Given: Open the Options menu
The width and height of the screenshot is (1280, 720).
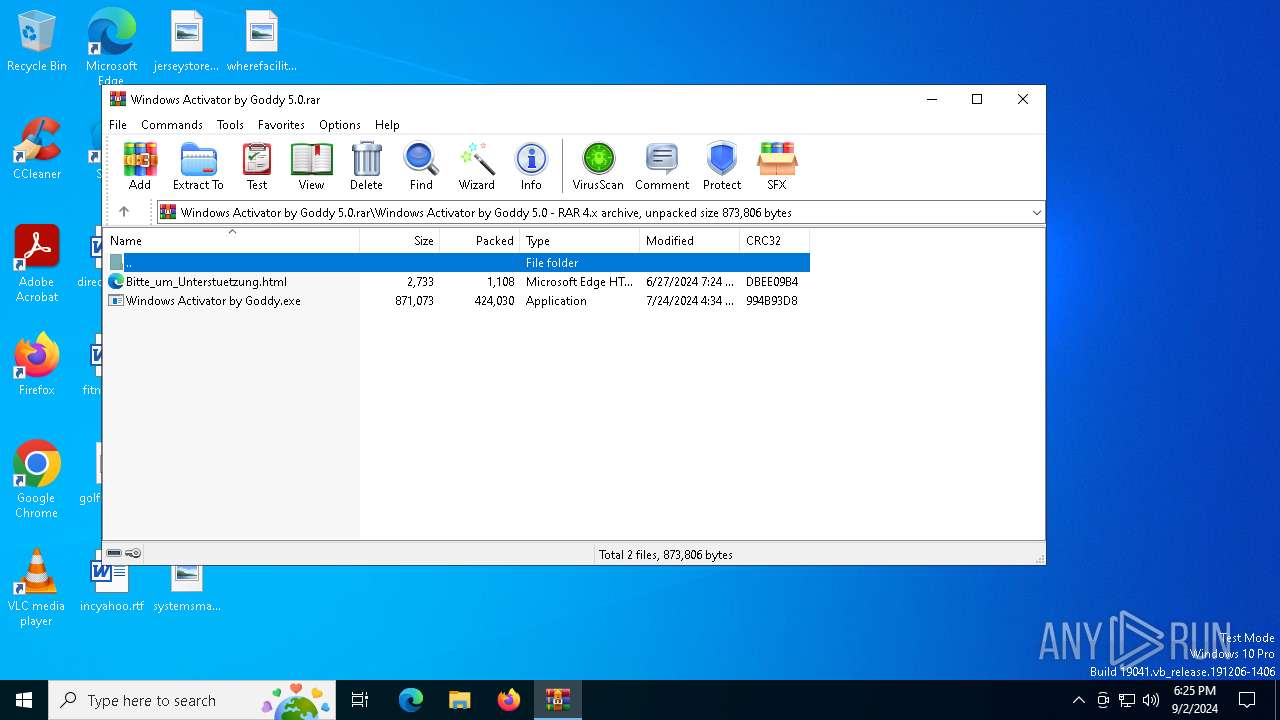Looking at the screenshot, I should click(x=340, y=125).
